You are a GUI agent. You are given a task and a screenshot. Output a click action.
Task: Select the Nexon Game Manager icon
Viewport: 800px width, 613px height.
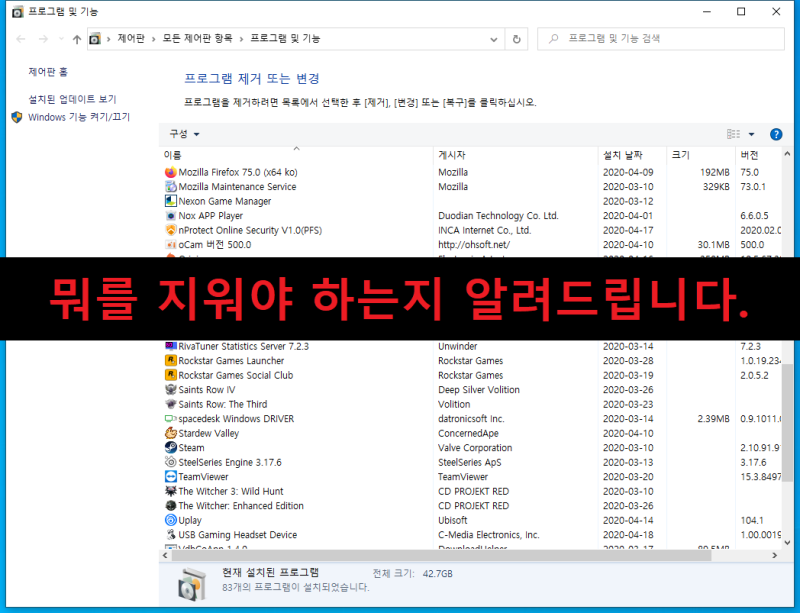point(170,201)
